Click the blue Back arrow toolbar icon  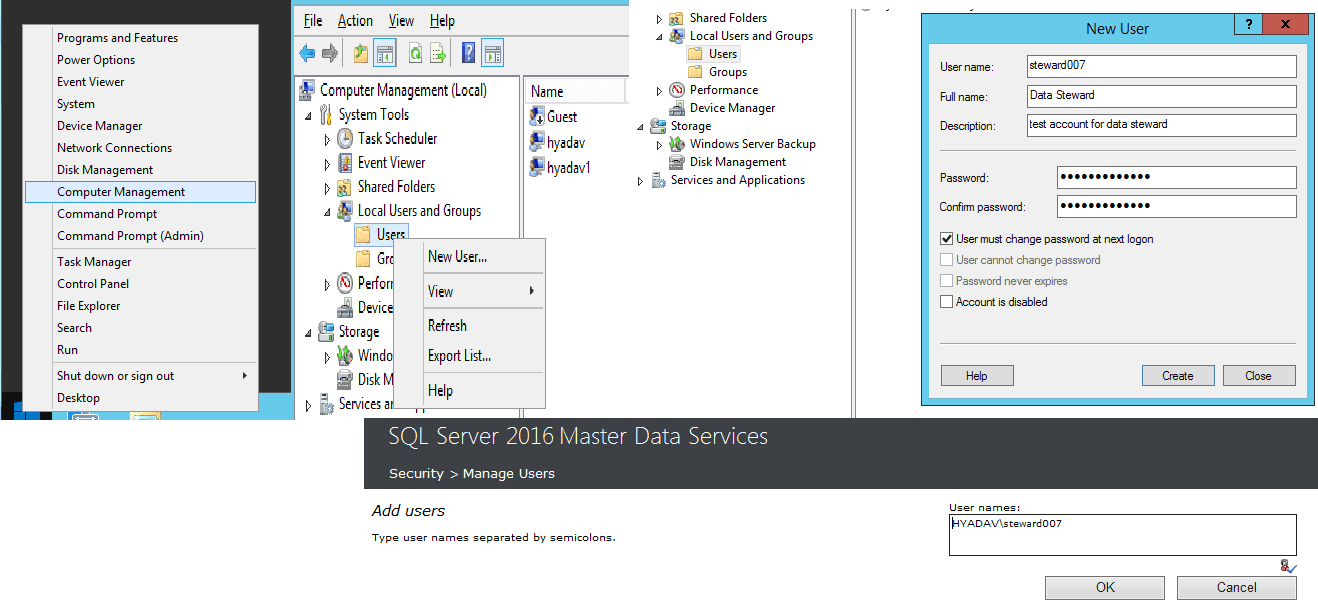(x=307, y=53)
